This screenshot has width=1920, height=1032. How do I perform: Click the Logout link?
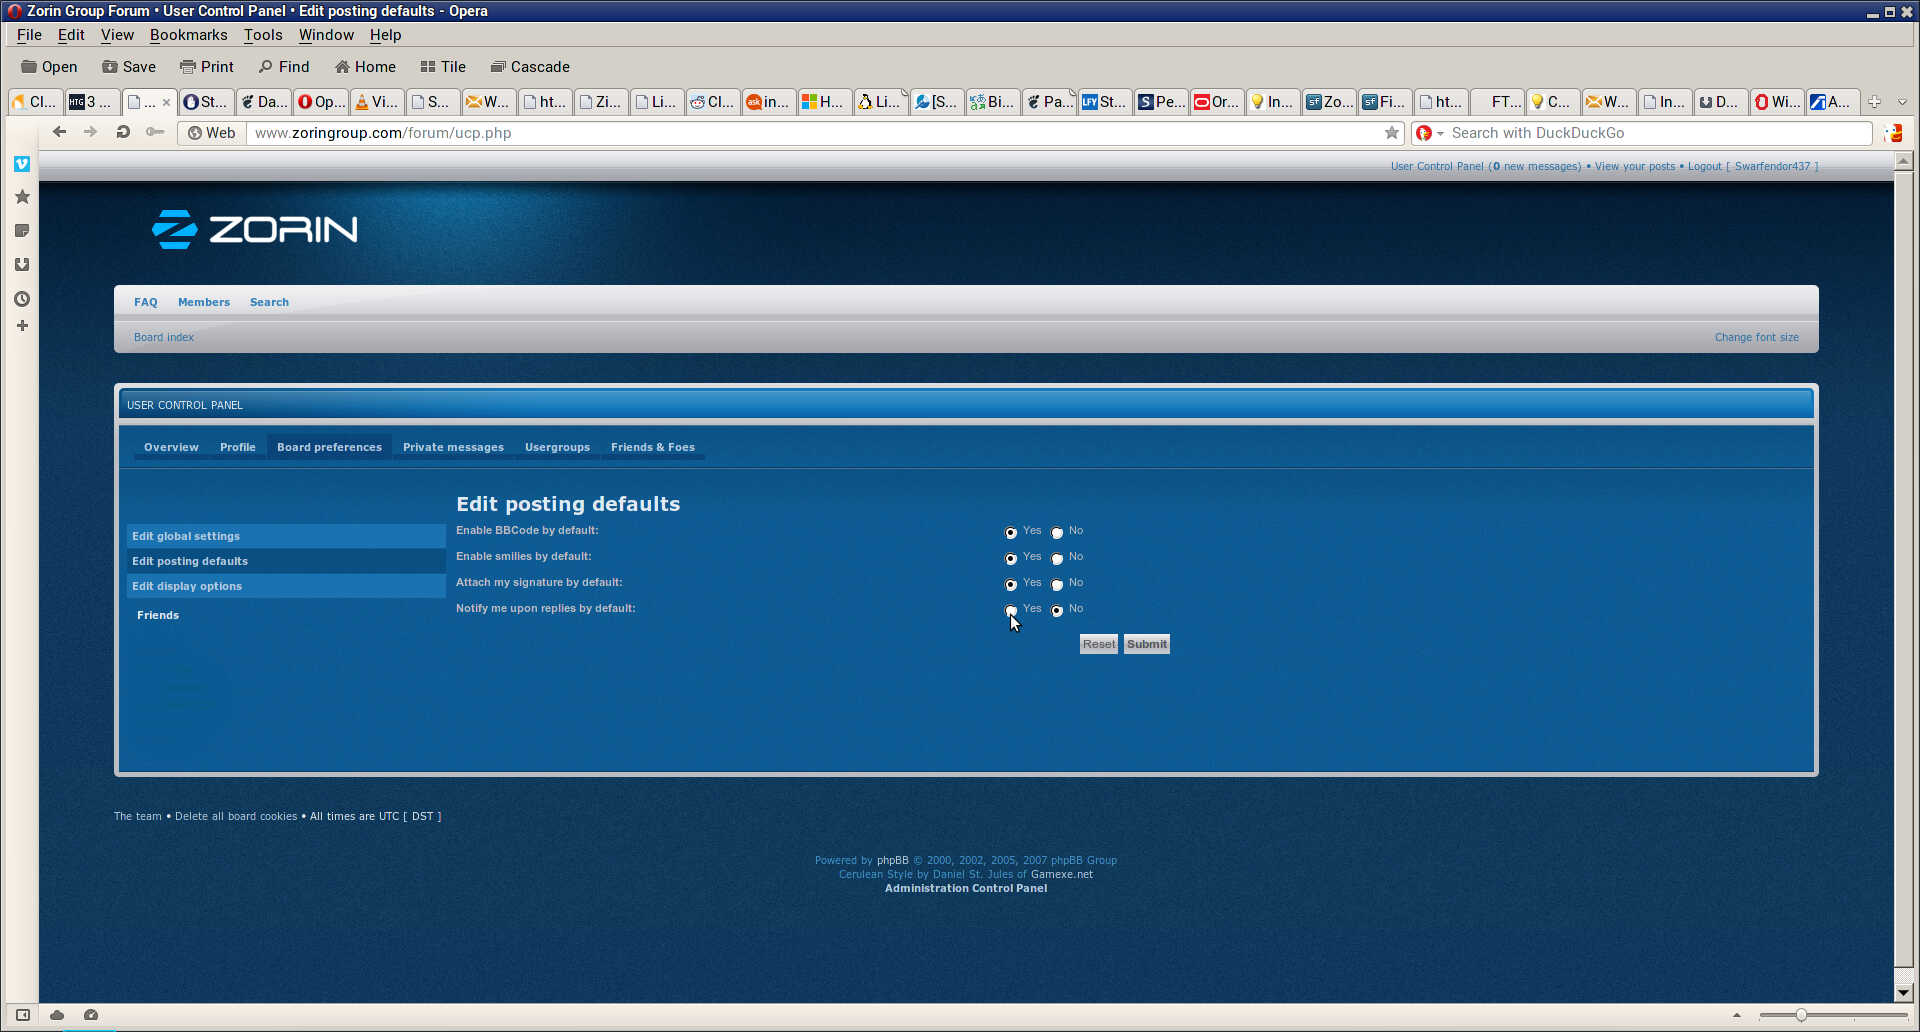pos(1704,166)
